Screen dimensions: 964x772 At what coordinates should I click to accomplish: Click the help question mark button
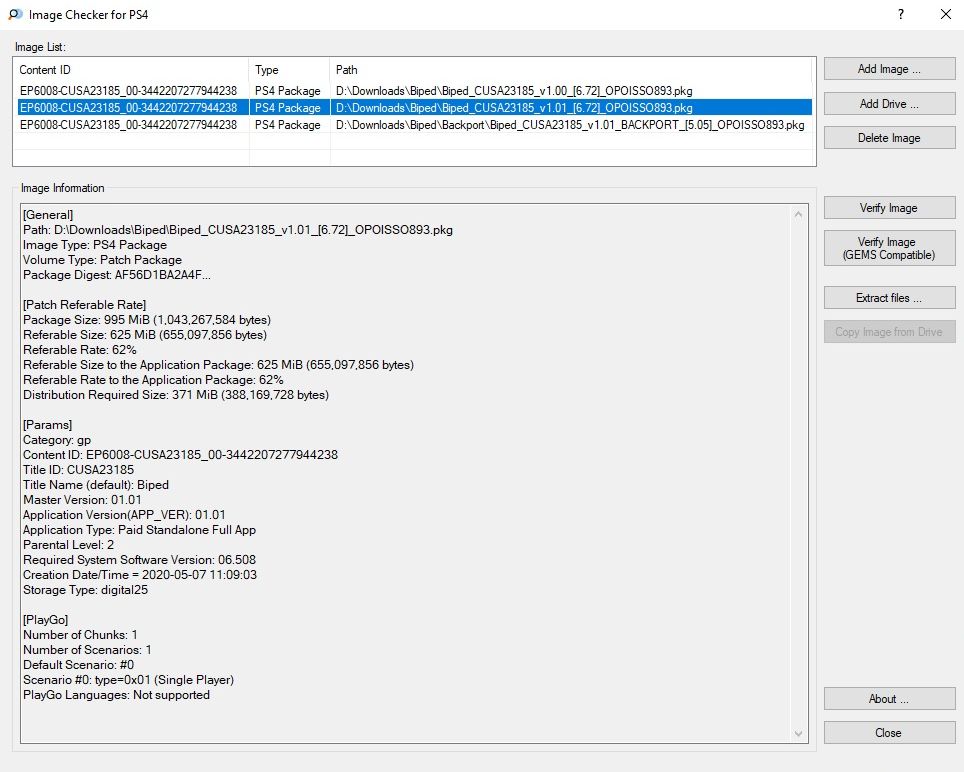point(900,15)
